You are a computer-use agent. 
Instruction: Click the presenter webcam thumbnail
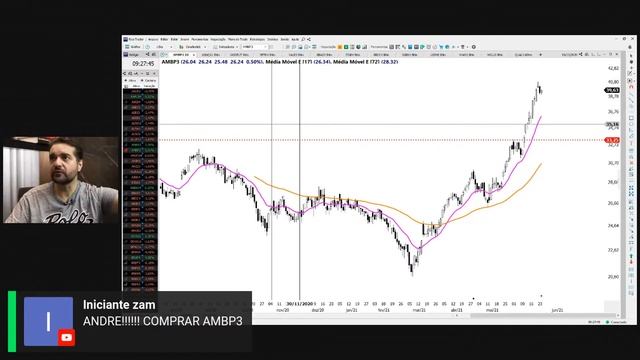pos(61,180)
